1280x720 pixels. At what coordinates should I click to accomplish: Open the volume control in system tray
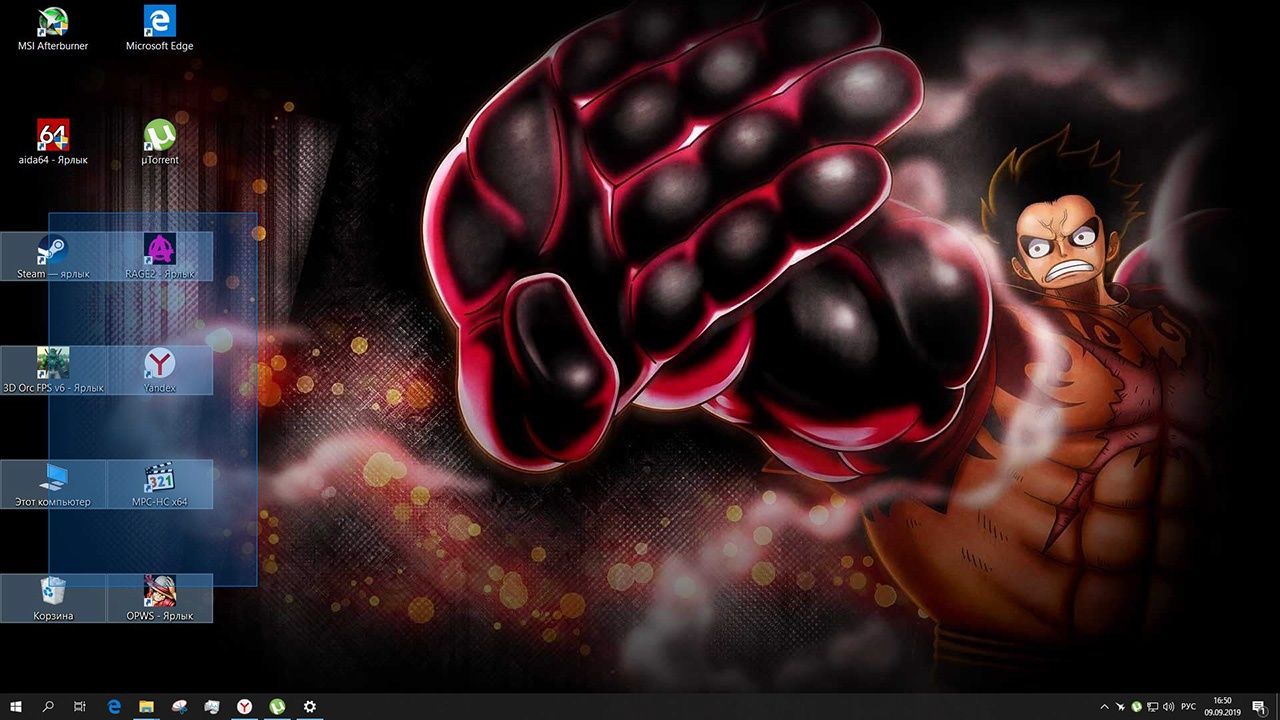pos(1169,707)
